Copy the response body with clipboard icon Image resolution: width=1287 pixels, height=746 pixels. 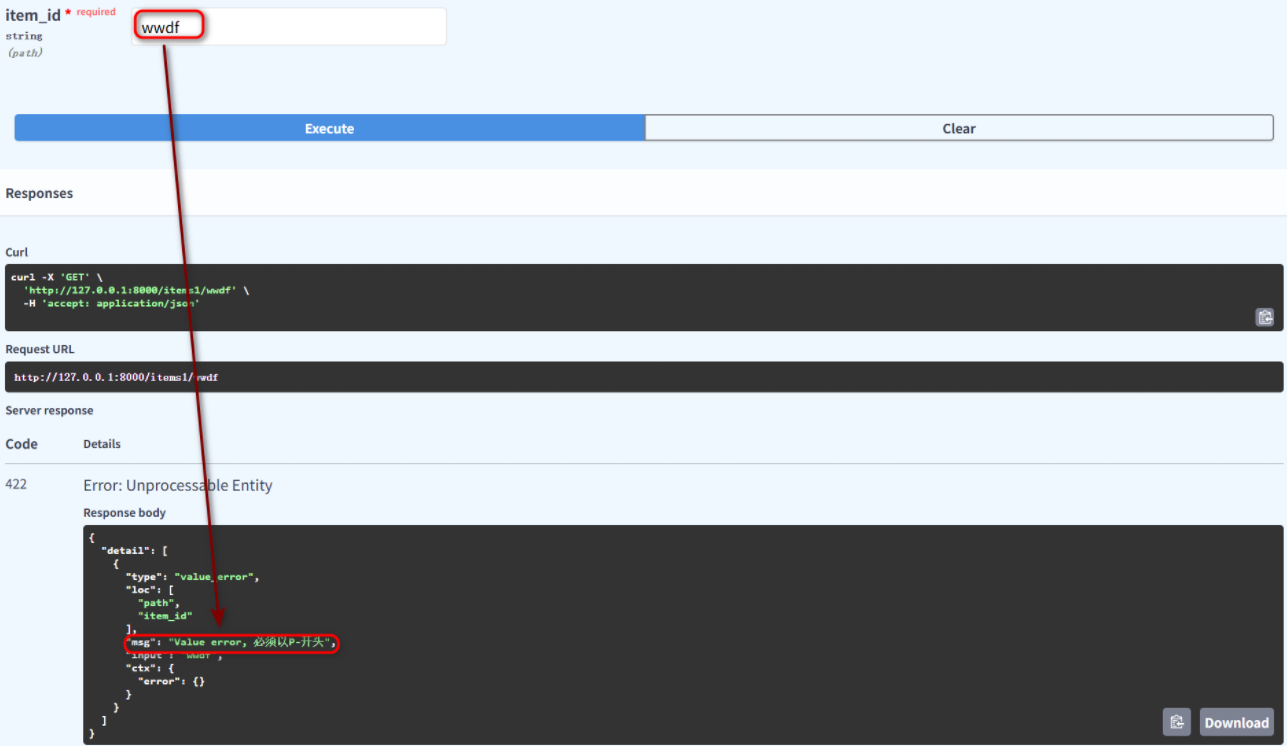(1177, 722)
